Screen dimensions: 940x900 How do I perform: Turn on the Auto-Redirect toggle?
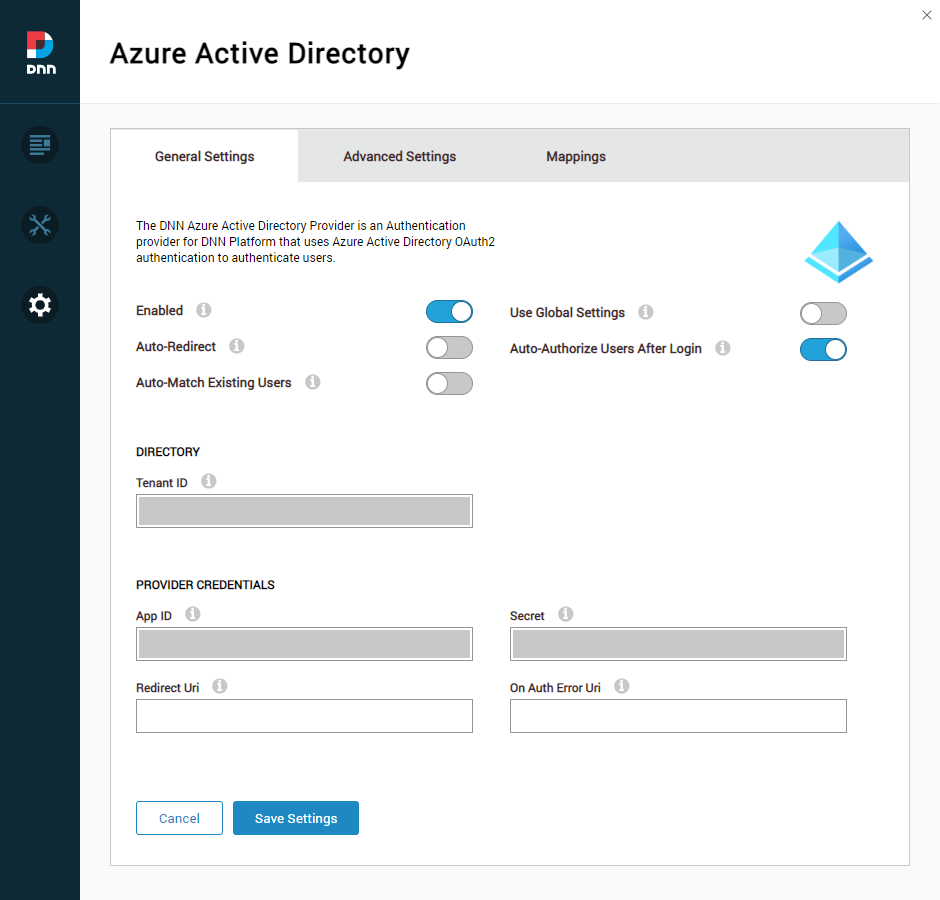point(450,348)
